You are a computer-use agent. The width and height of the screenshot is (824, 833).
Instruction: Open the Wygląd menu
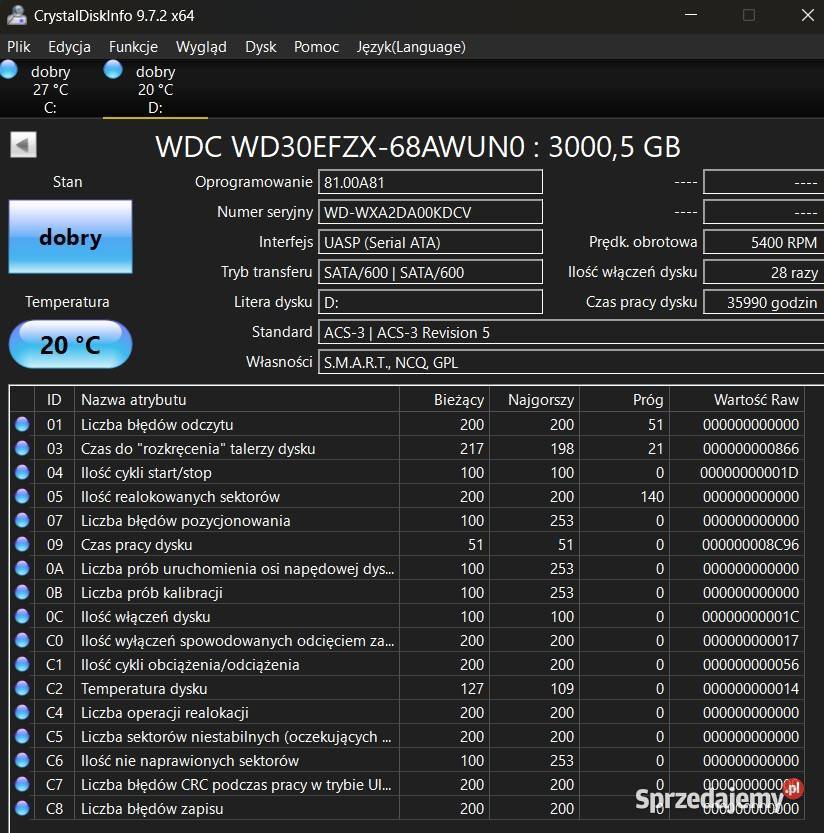click(201, 47)
